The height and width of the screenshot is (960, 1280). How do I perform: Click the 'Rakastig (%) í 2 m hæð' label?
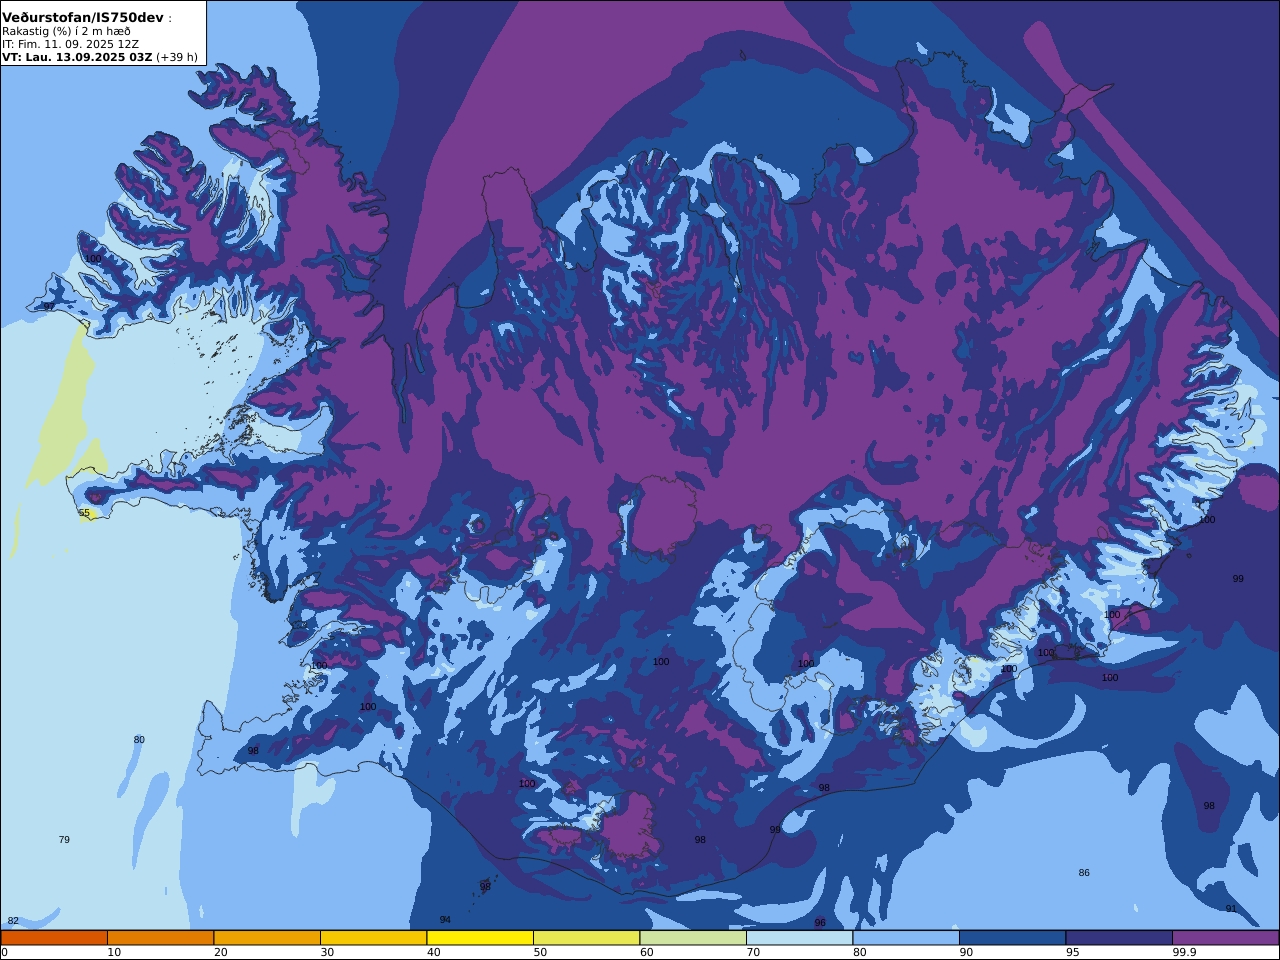(66, 31)
